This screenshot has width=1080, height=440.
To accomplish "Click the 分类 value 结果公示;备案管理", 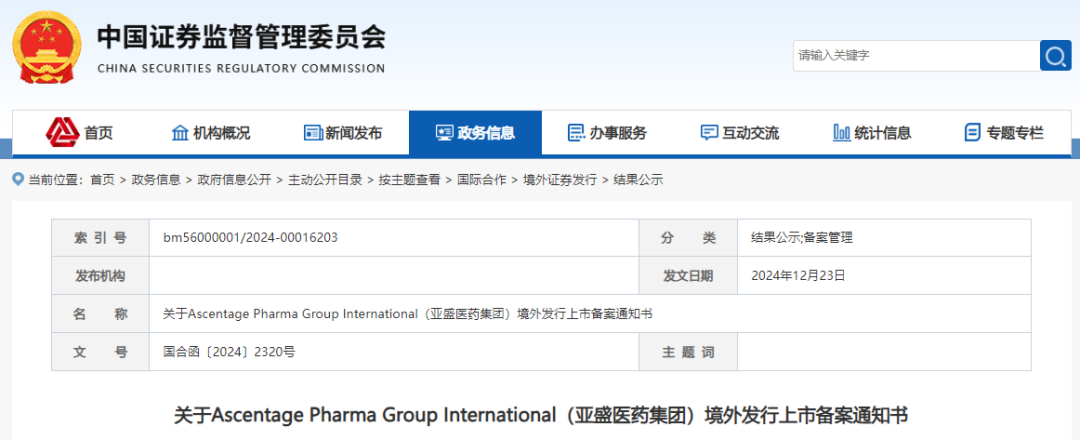I will tap(802, 238).
